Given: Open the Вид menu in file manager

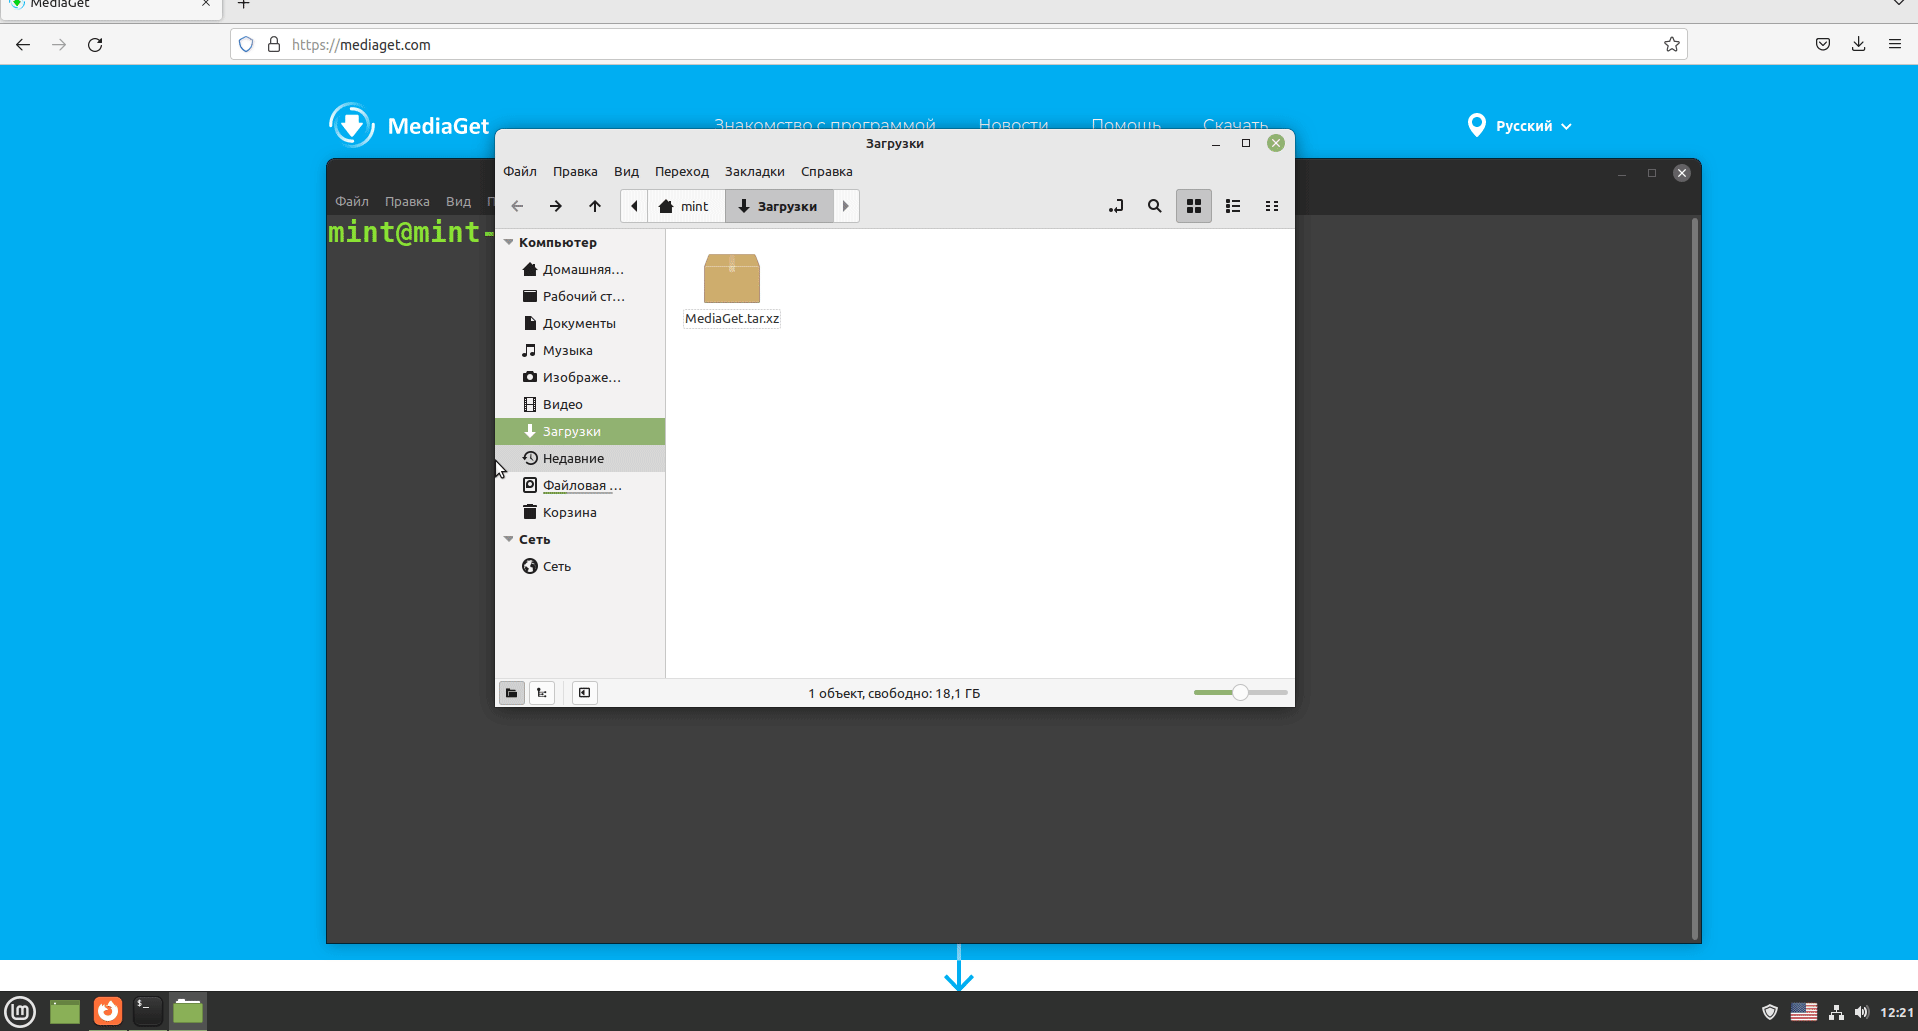Looking at the screenshot, I should tap(626, 171).
